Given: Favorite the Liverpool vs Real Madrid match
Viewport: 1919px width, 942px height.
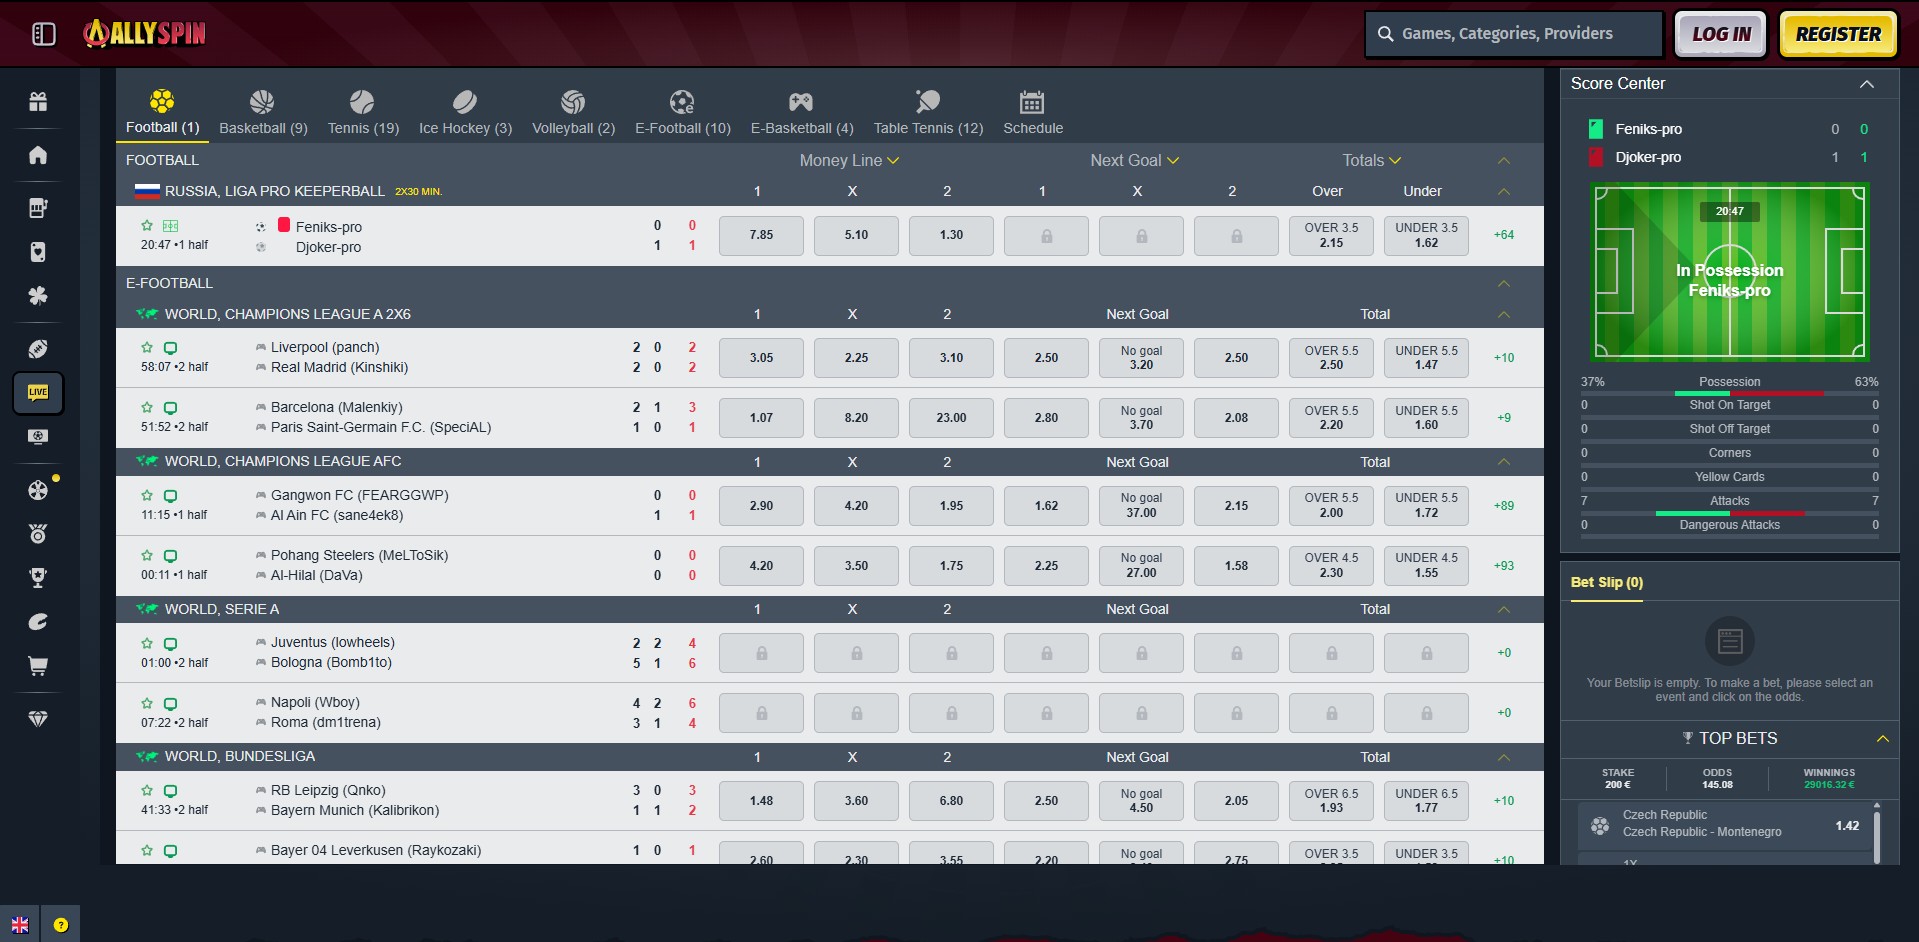Looking at the screenshot, I should [x=147, y=348].
